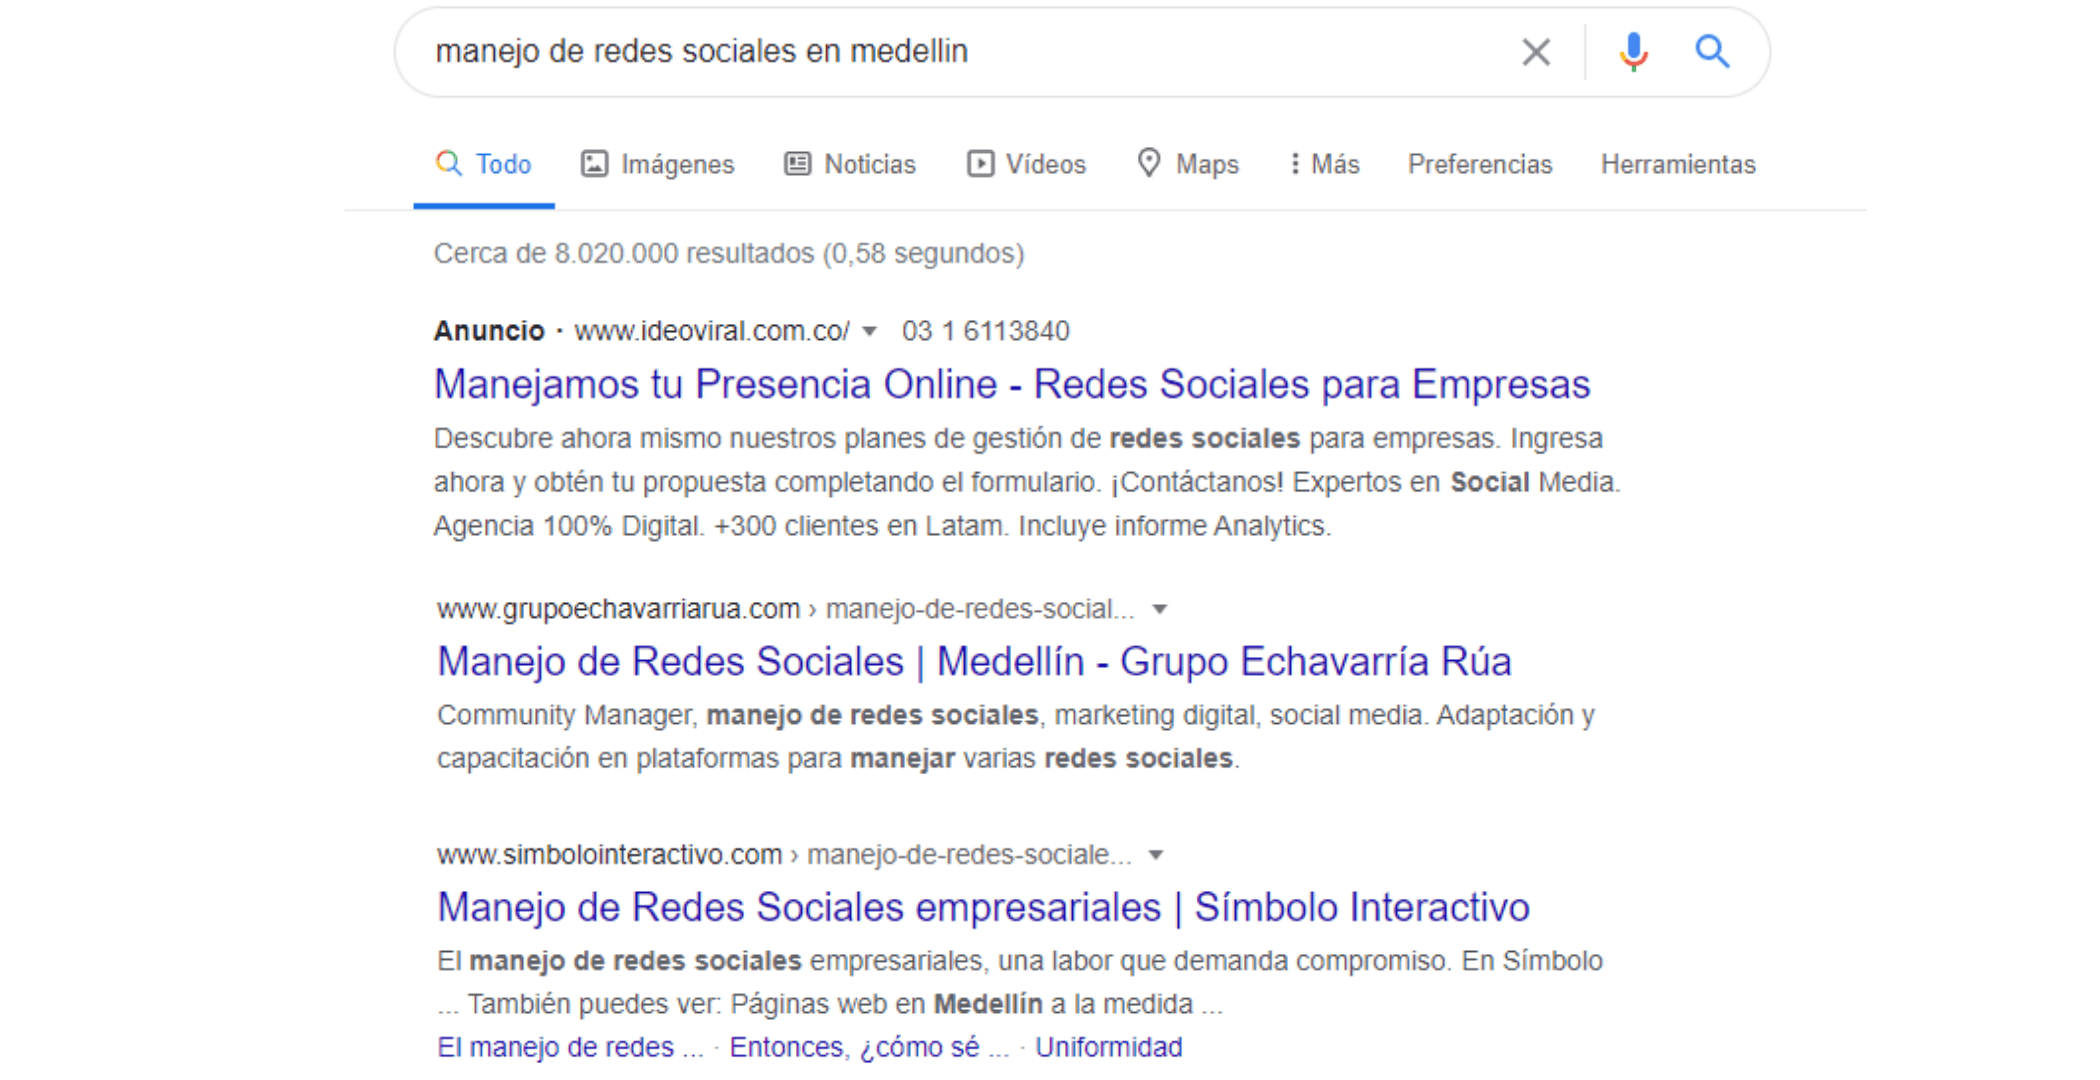
Task: Click the Vídeos play icon
Action: coord(980,164)
